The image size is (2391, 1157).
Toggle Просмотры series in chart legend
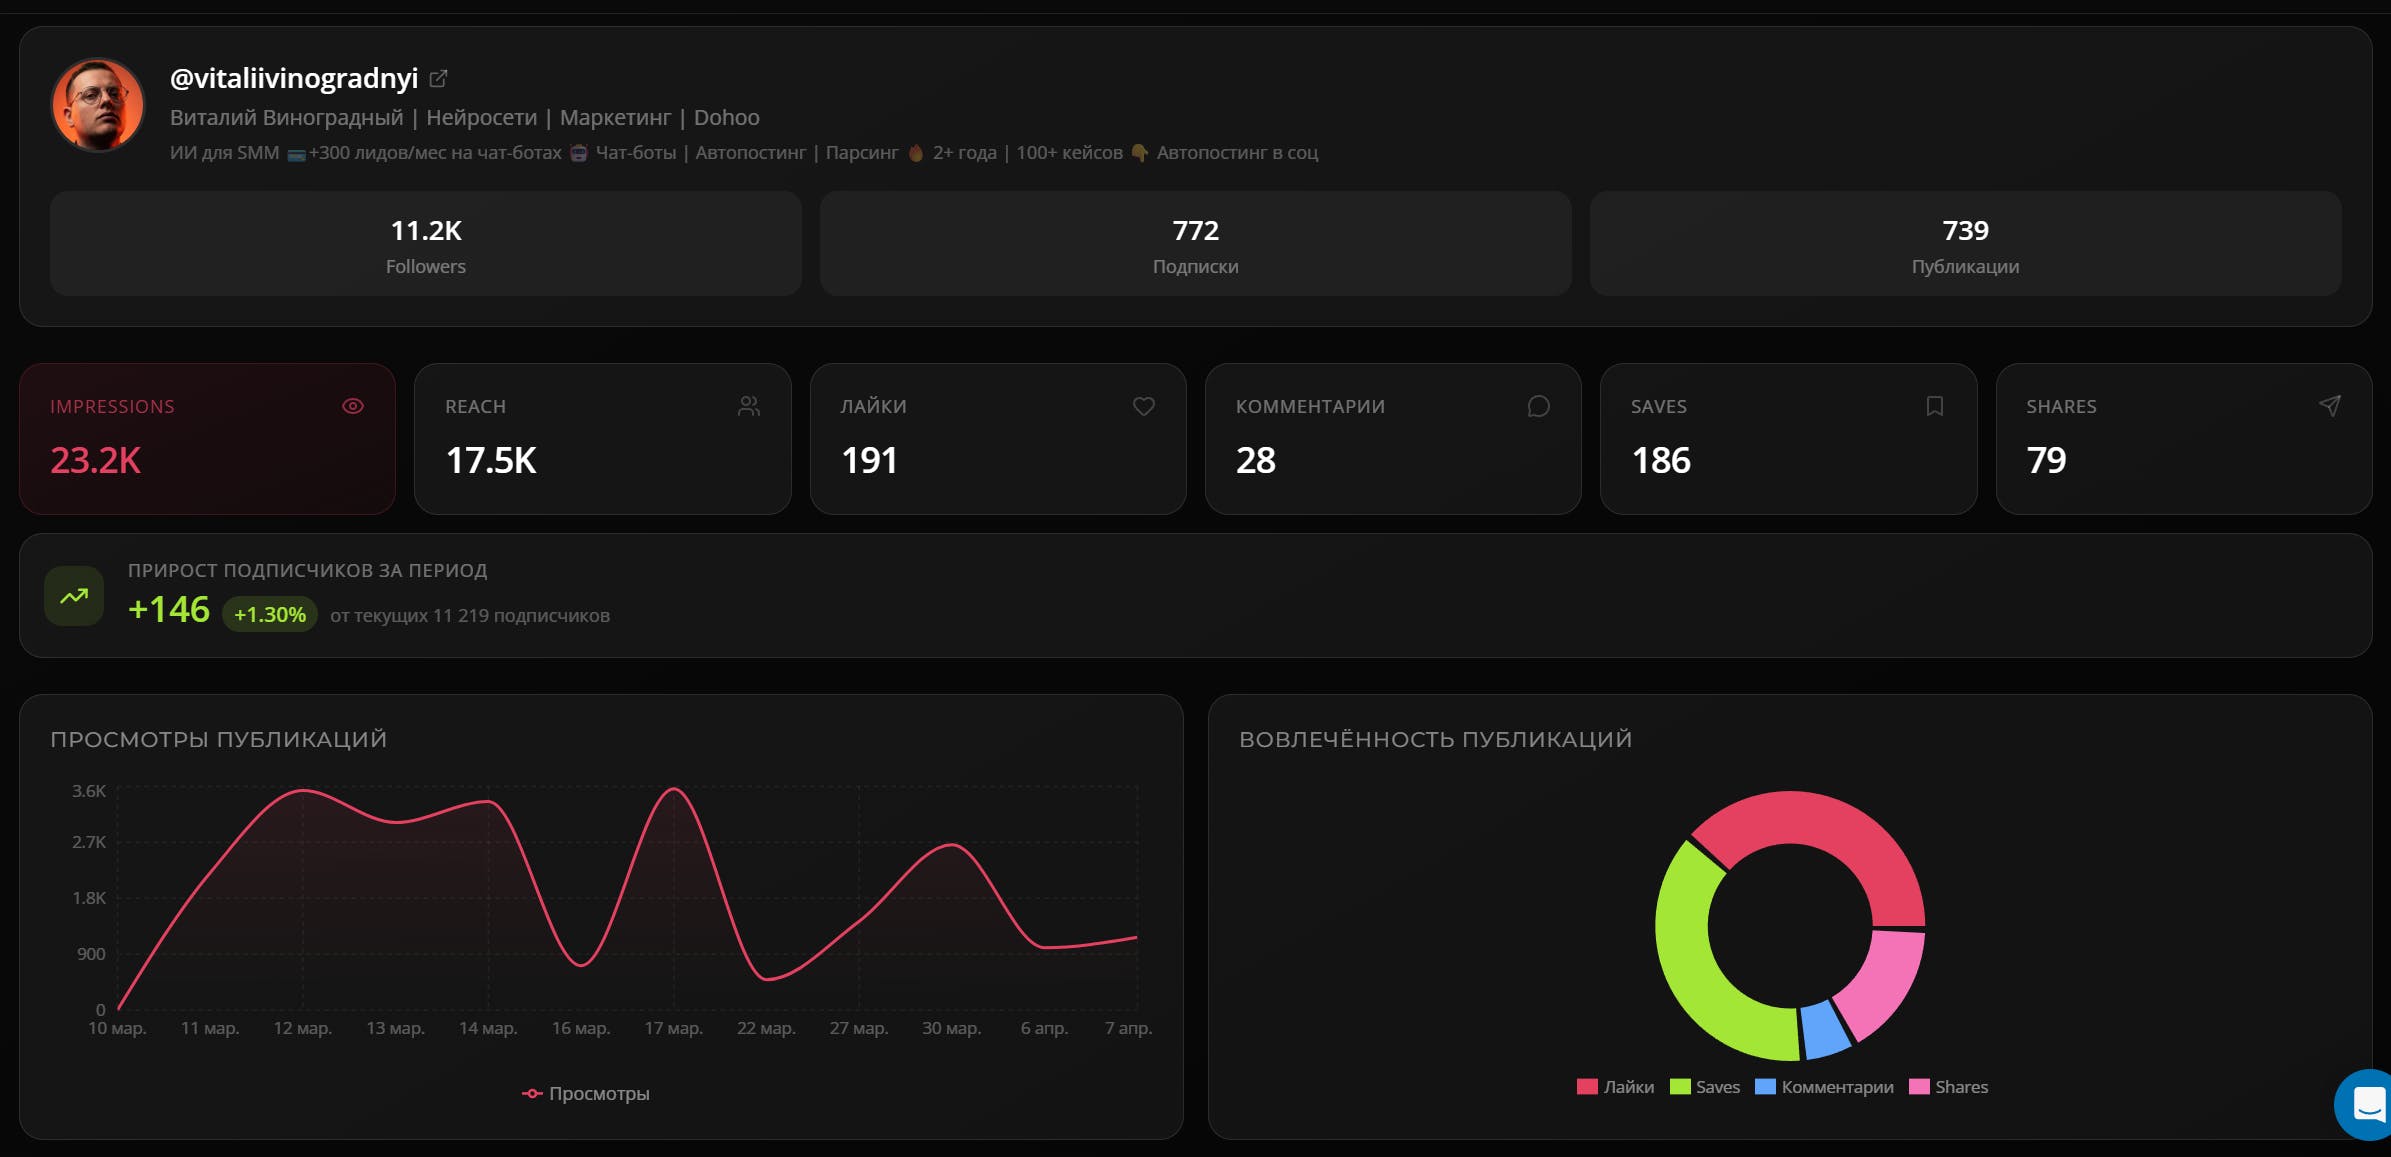586,1094
